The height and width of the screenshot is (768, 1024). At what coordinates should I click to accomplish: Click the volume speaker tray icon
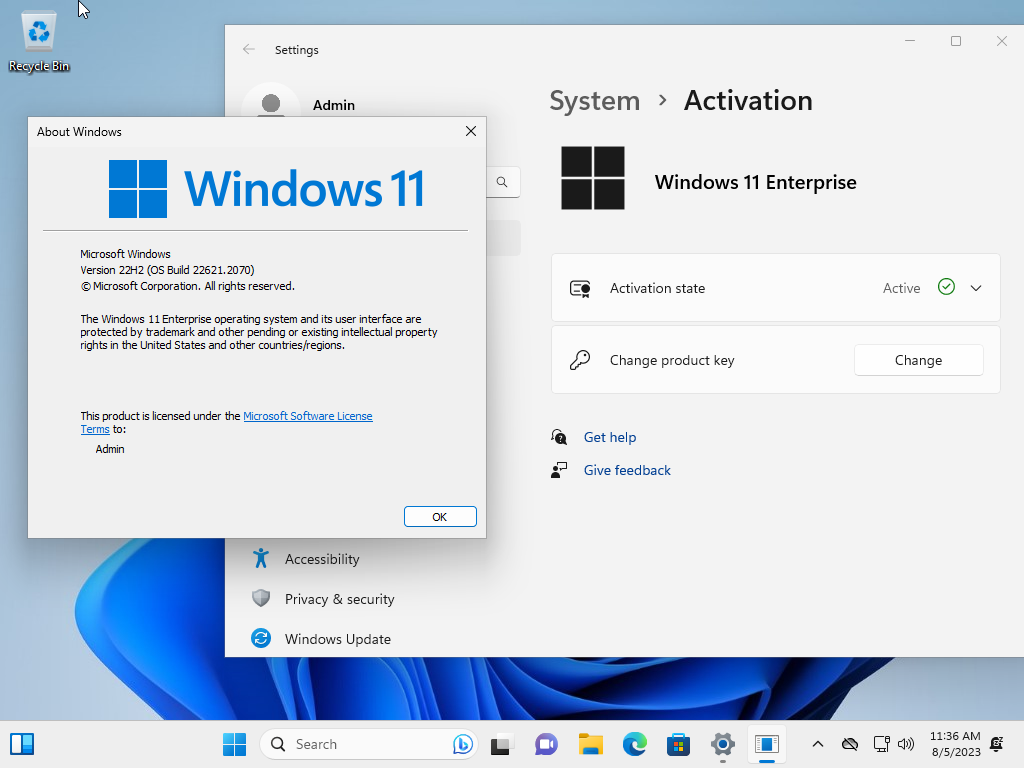[906, 744]
